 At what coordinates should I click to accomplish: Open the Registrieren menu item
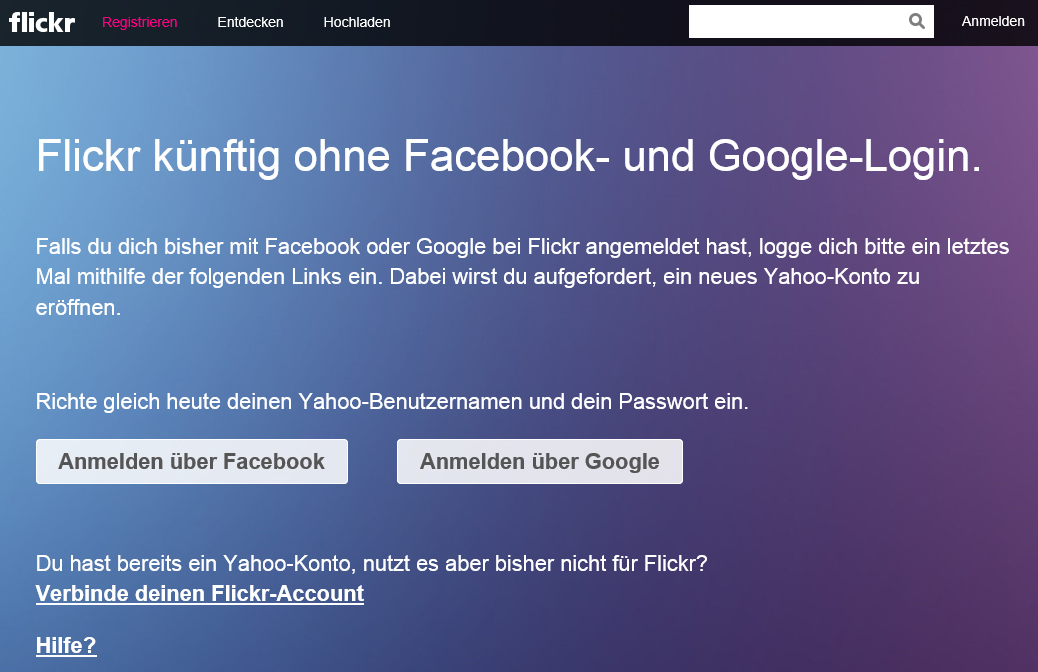pyautogui.click(x=140, y=22)
